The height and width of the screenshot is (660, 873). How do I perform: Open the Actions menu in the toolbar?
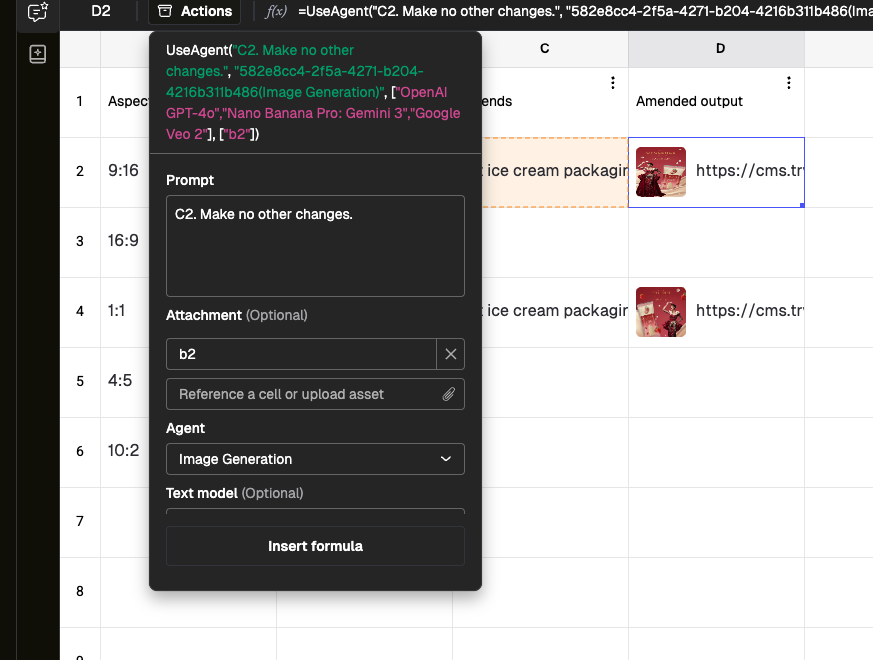coord(195,12)
